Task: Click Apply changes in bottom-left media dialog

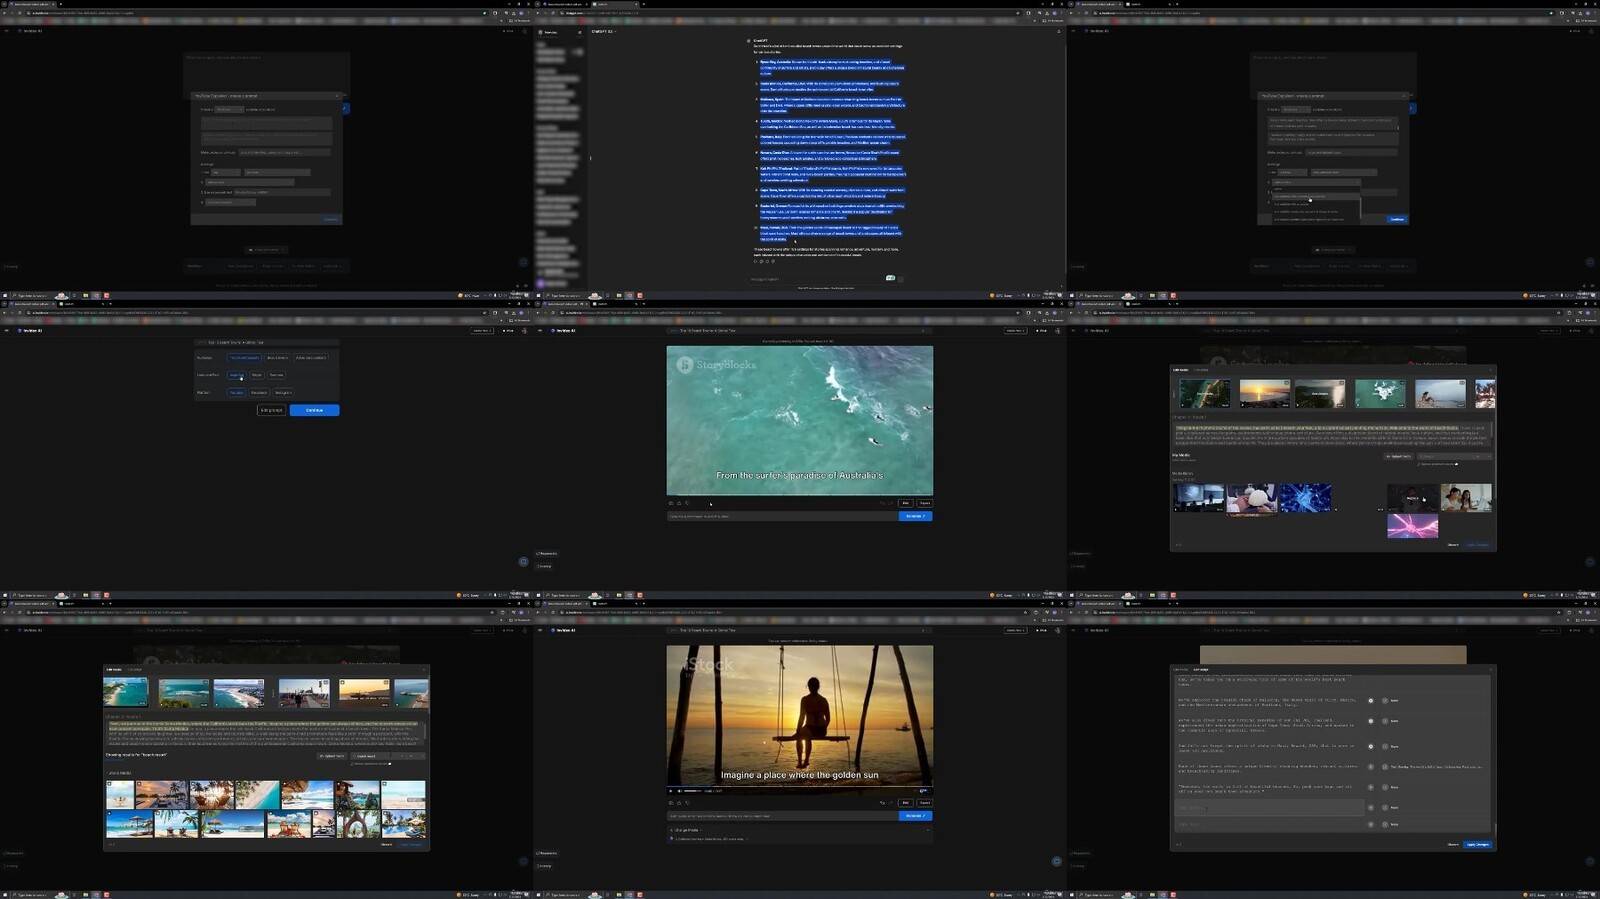Action: click(x=411, y=844)
